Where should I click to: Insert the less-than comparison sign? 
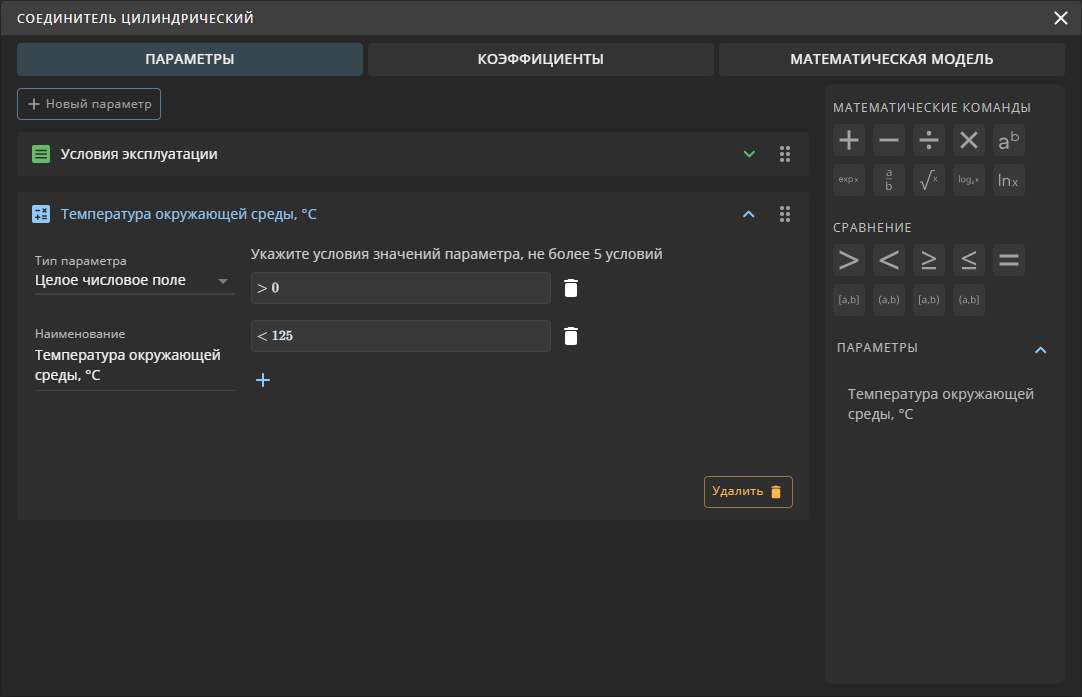(x=889, y=260)
